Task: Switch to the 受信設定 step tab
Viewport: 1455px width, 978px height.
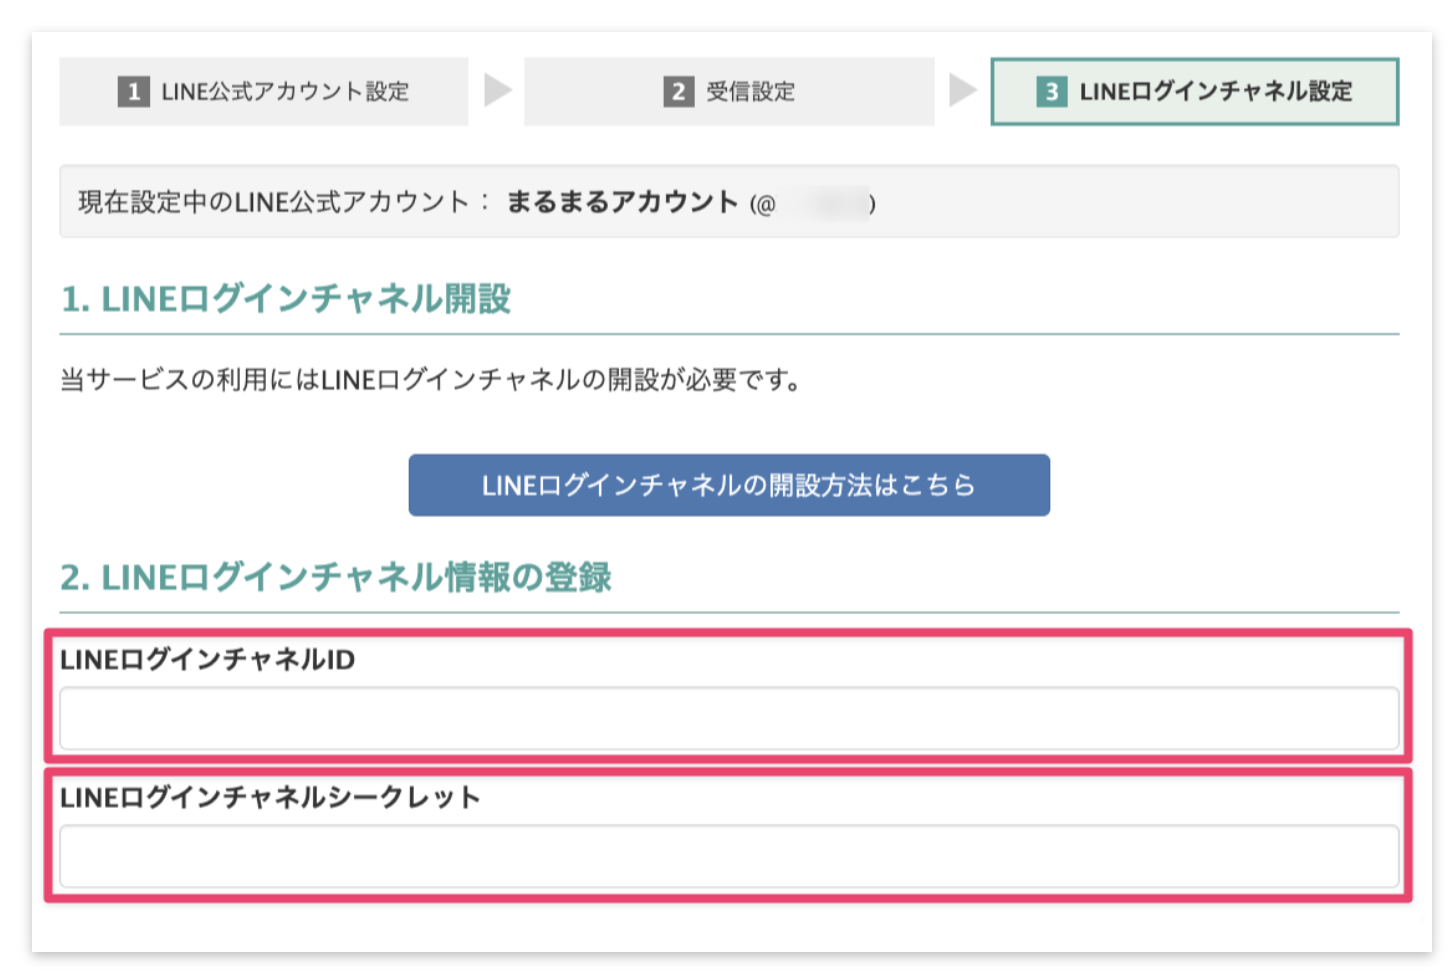Action: (729, 92)
